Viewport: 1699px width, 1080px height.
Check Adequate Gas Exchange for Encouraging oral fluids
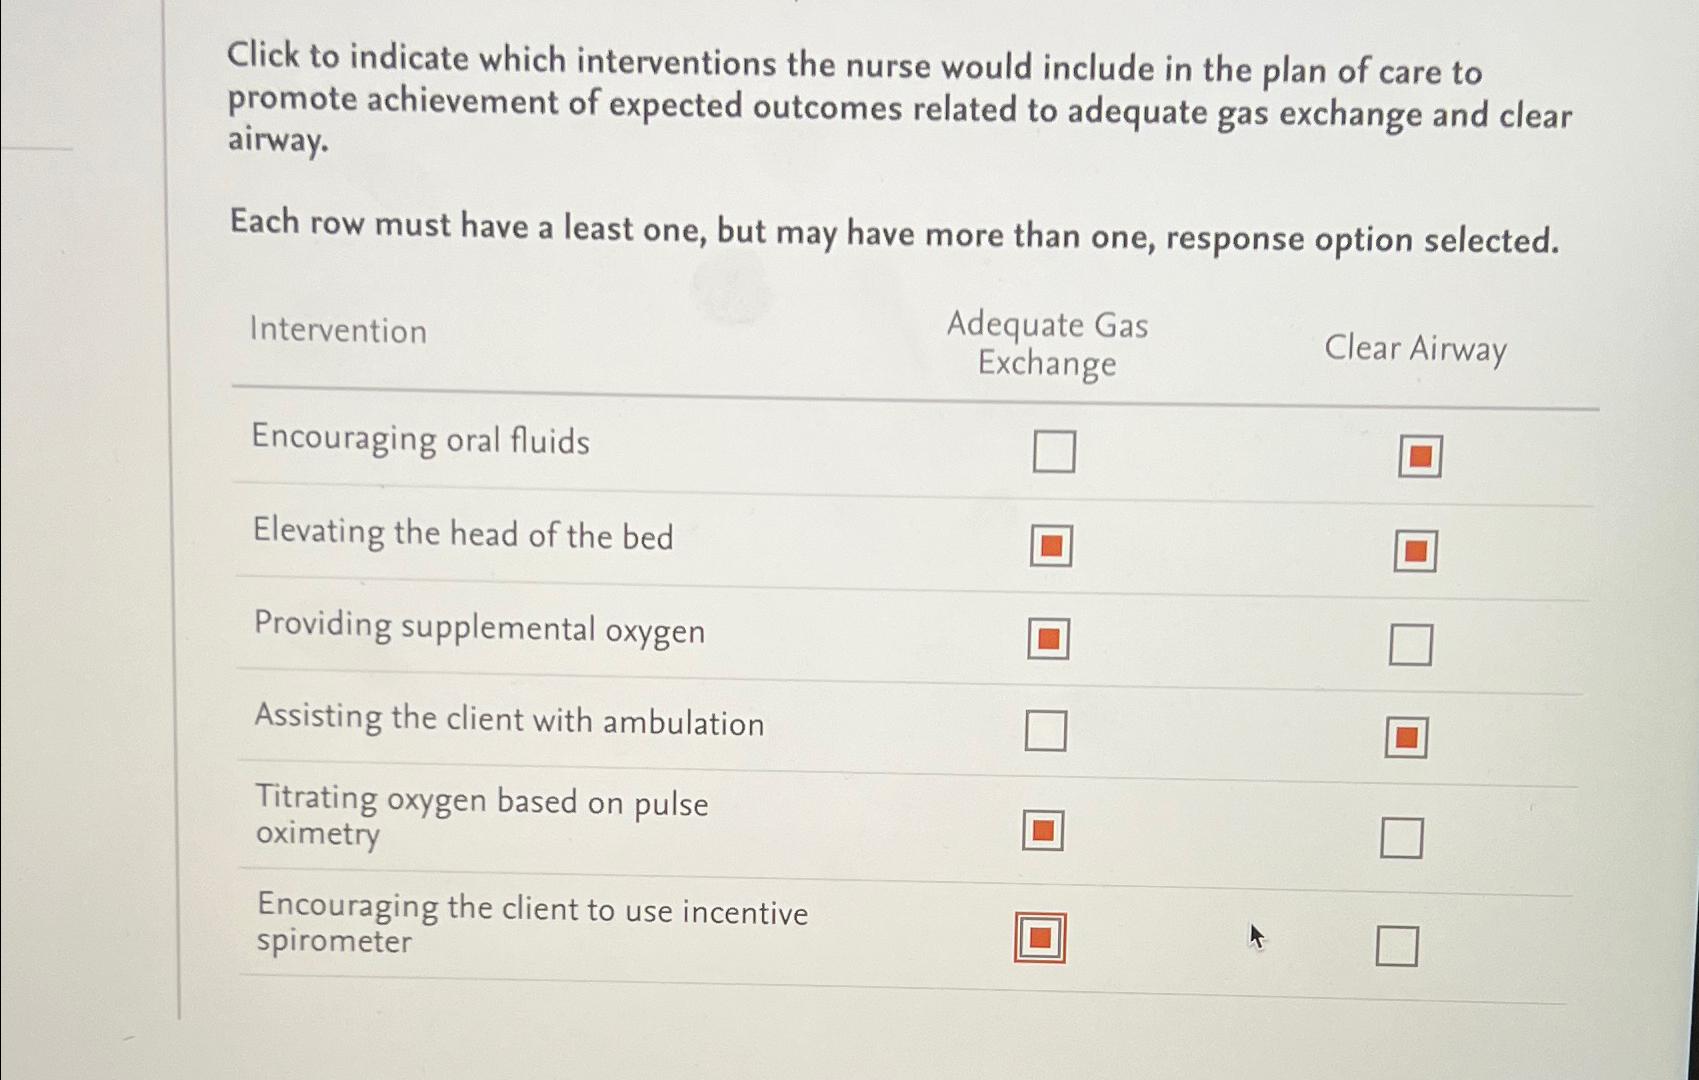[1053, 451]
